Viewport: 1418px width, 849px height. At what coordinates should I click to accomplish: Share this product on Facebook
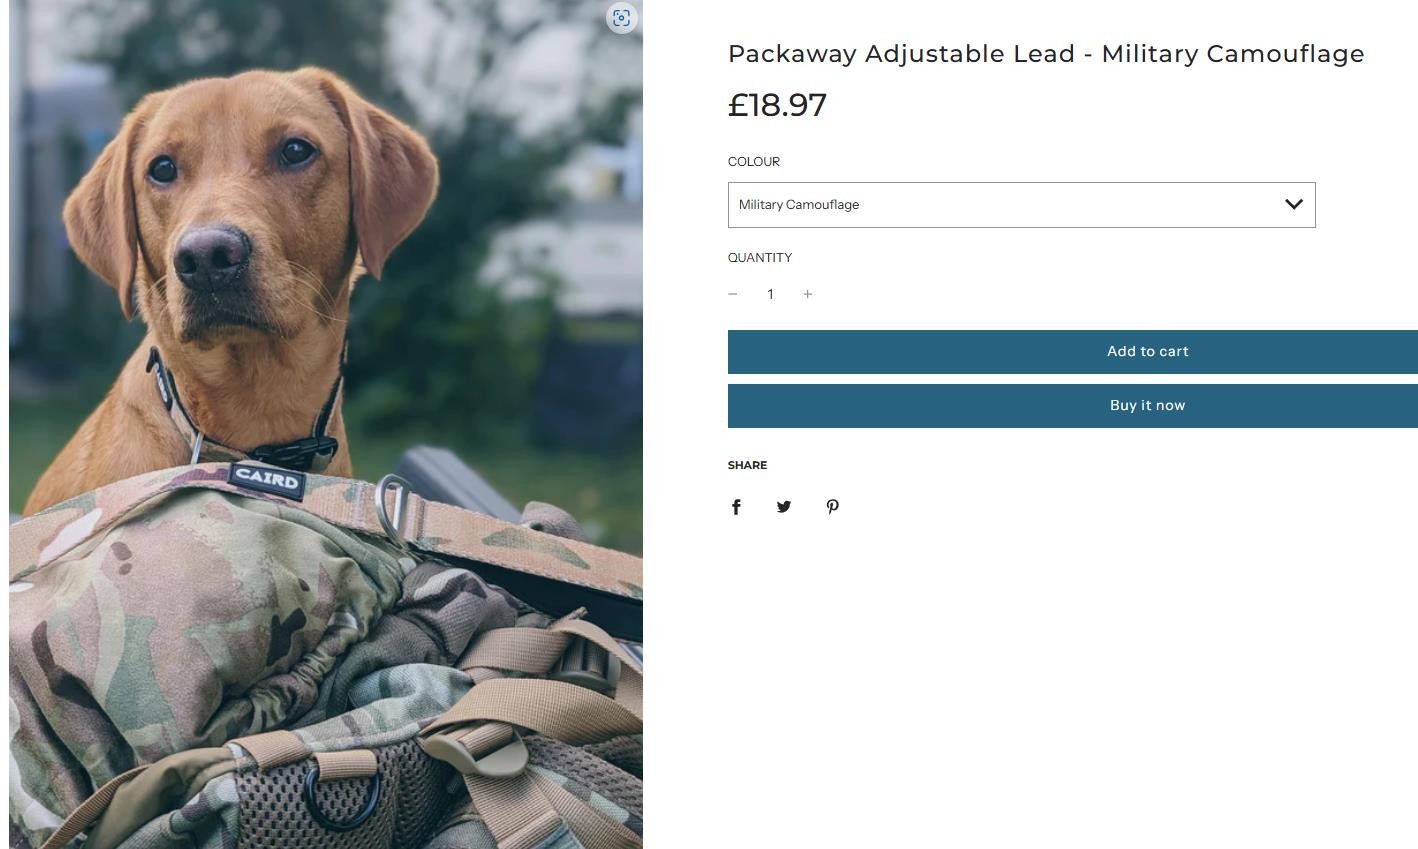click(736, 507)
